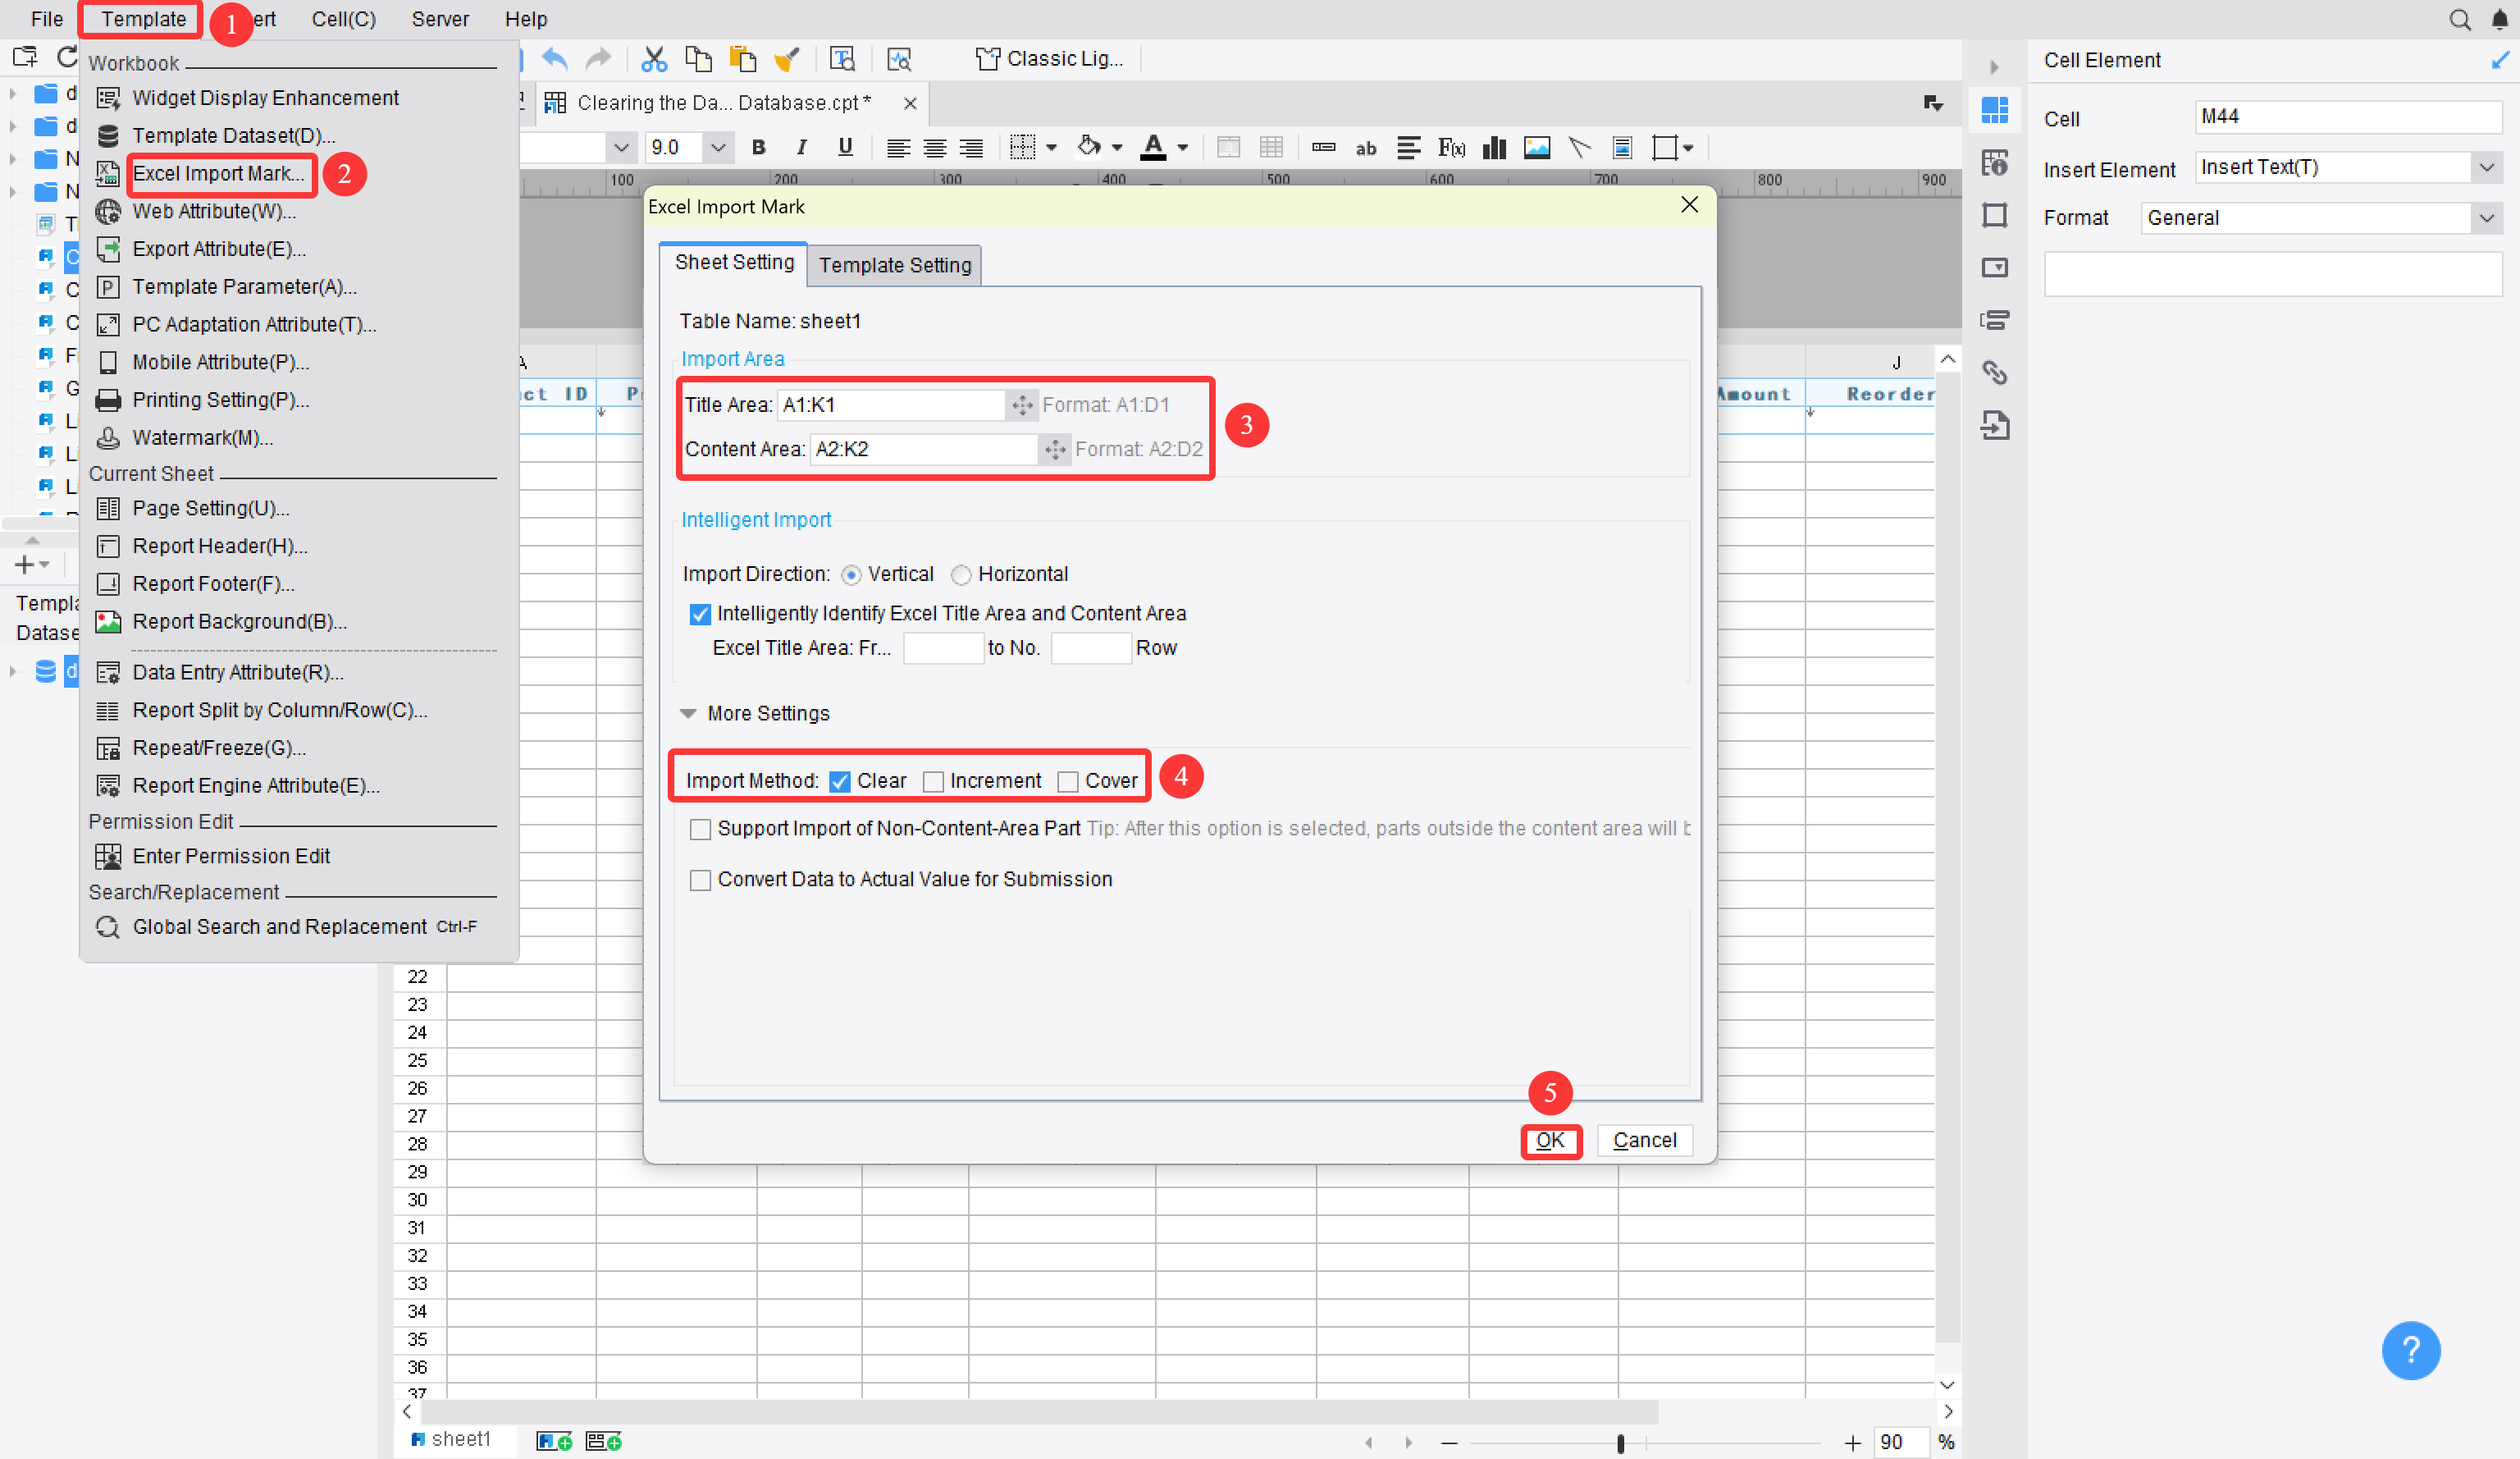2520x1459 pixels.
Task: Switch to the Template Setting tab
Action: coord(894,265)
